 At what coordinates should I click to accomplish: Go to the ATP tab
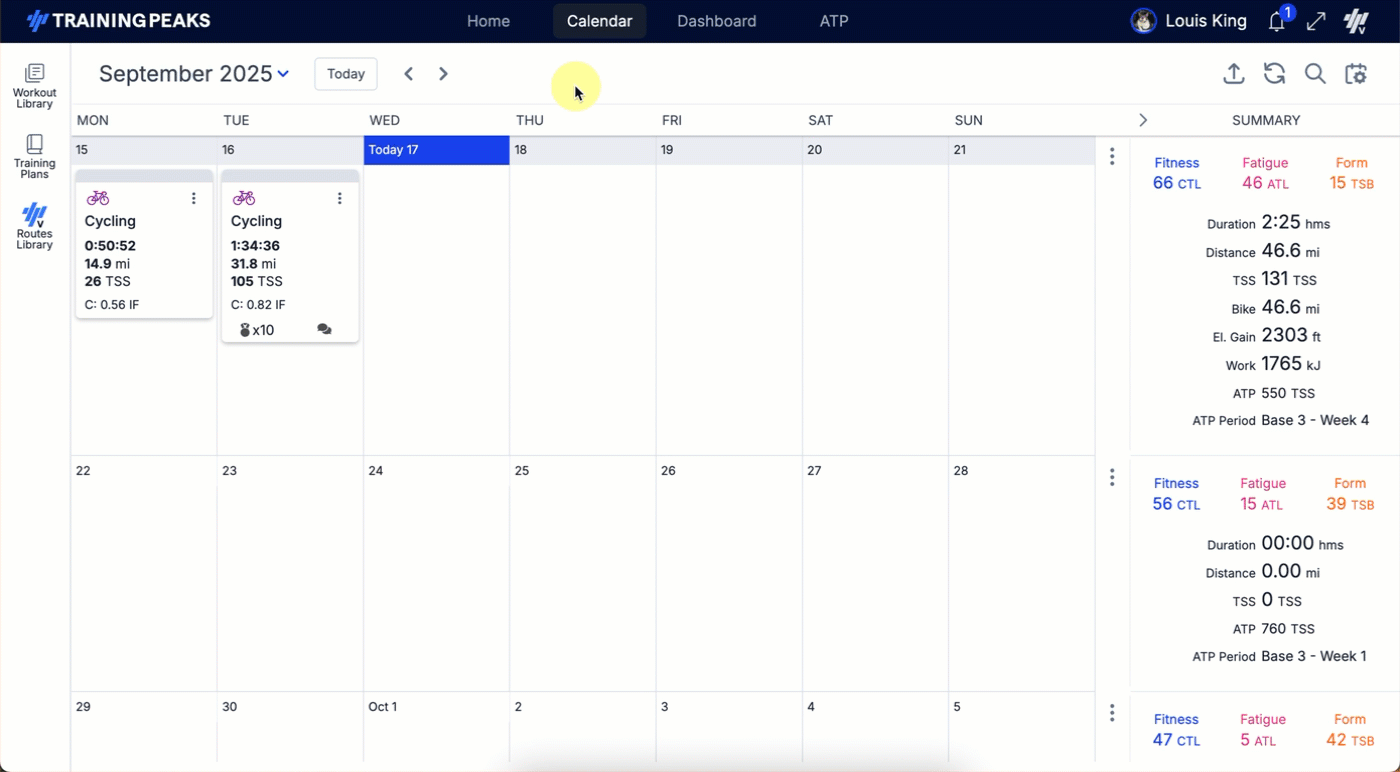[x=833, y=21]
